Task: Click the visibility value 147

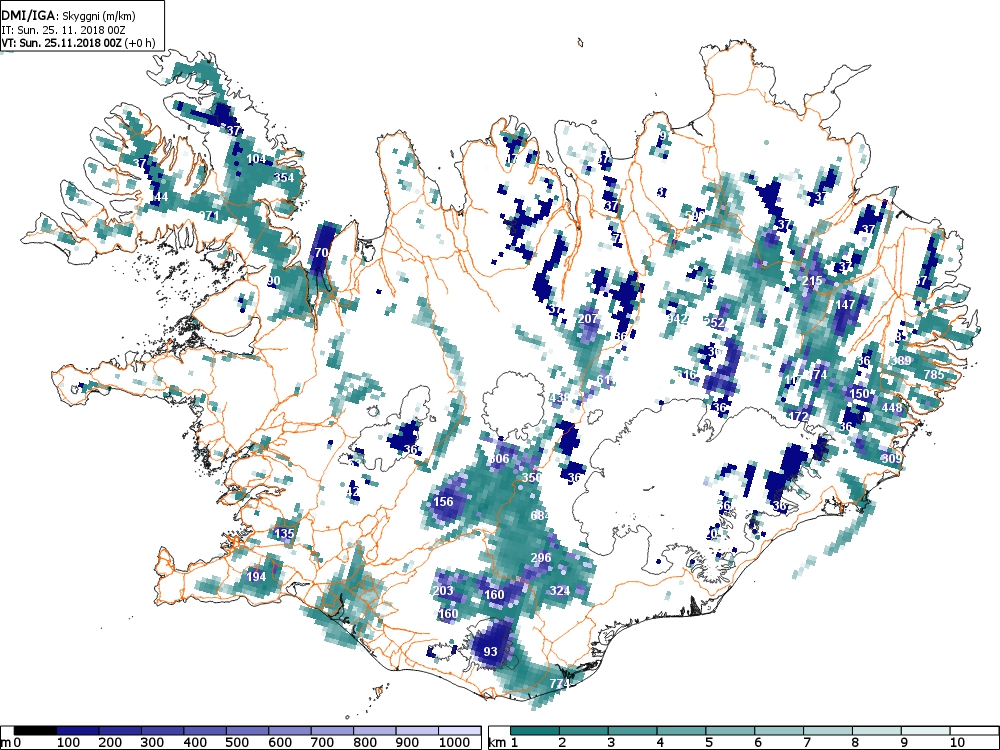Action: (845, 305)
